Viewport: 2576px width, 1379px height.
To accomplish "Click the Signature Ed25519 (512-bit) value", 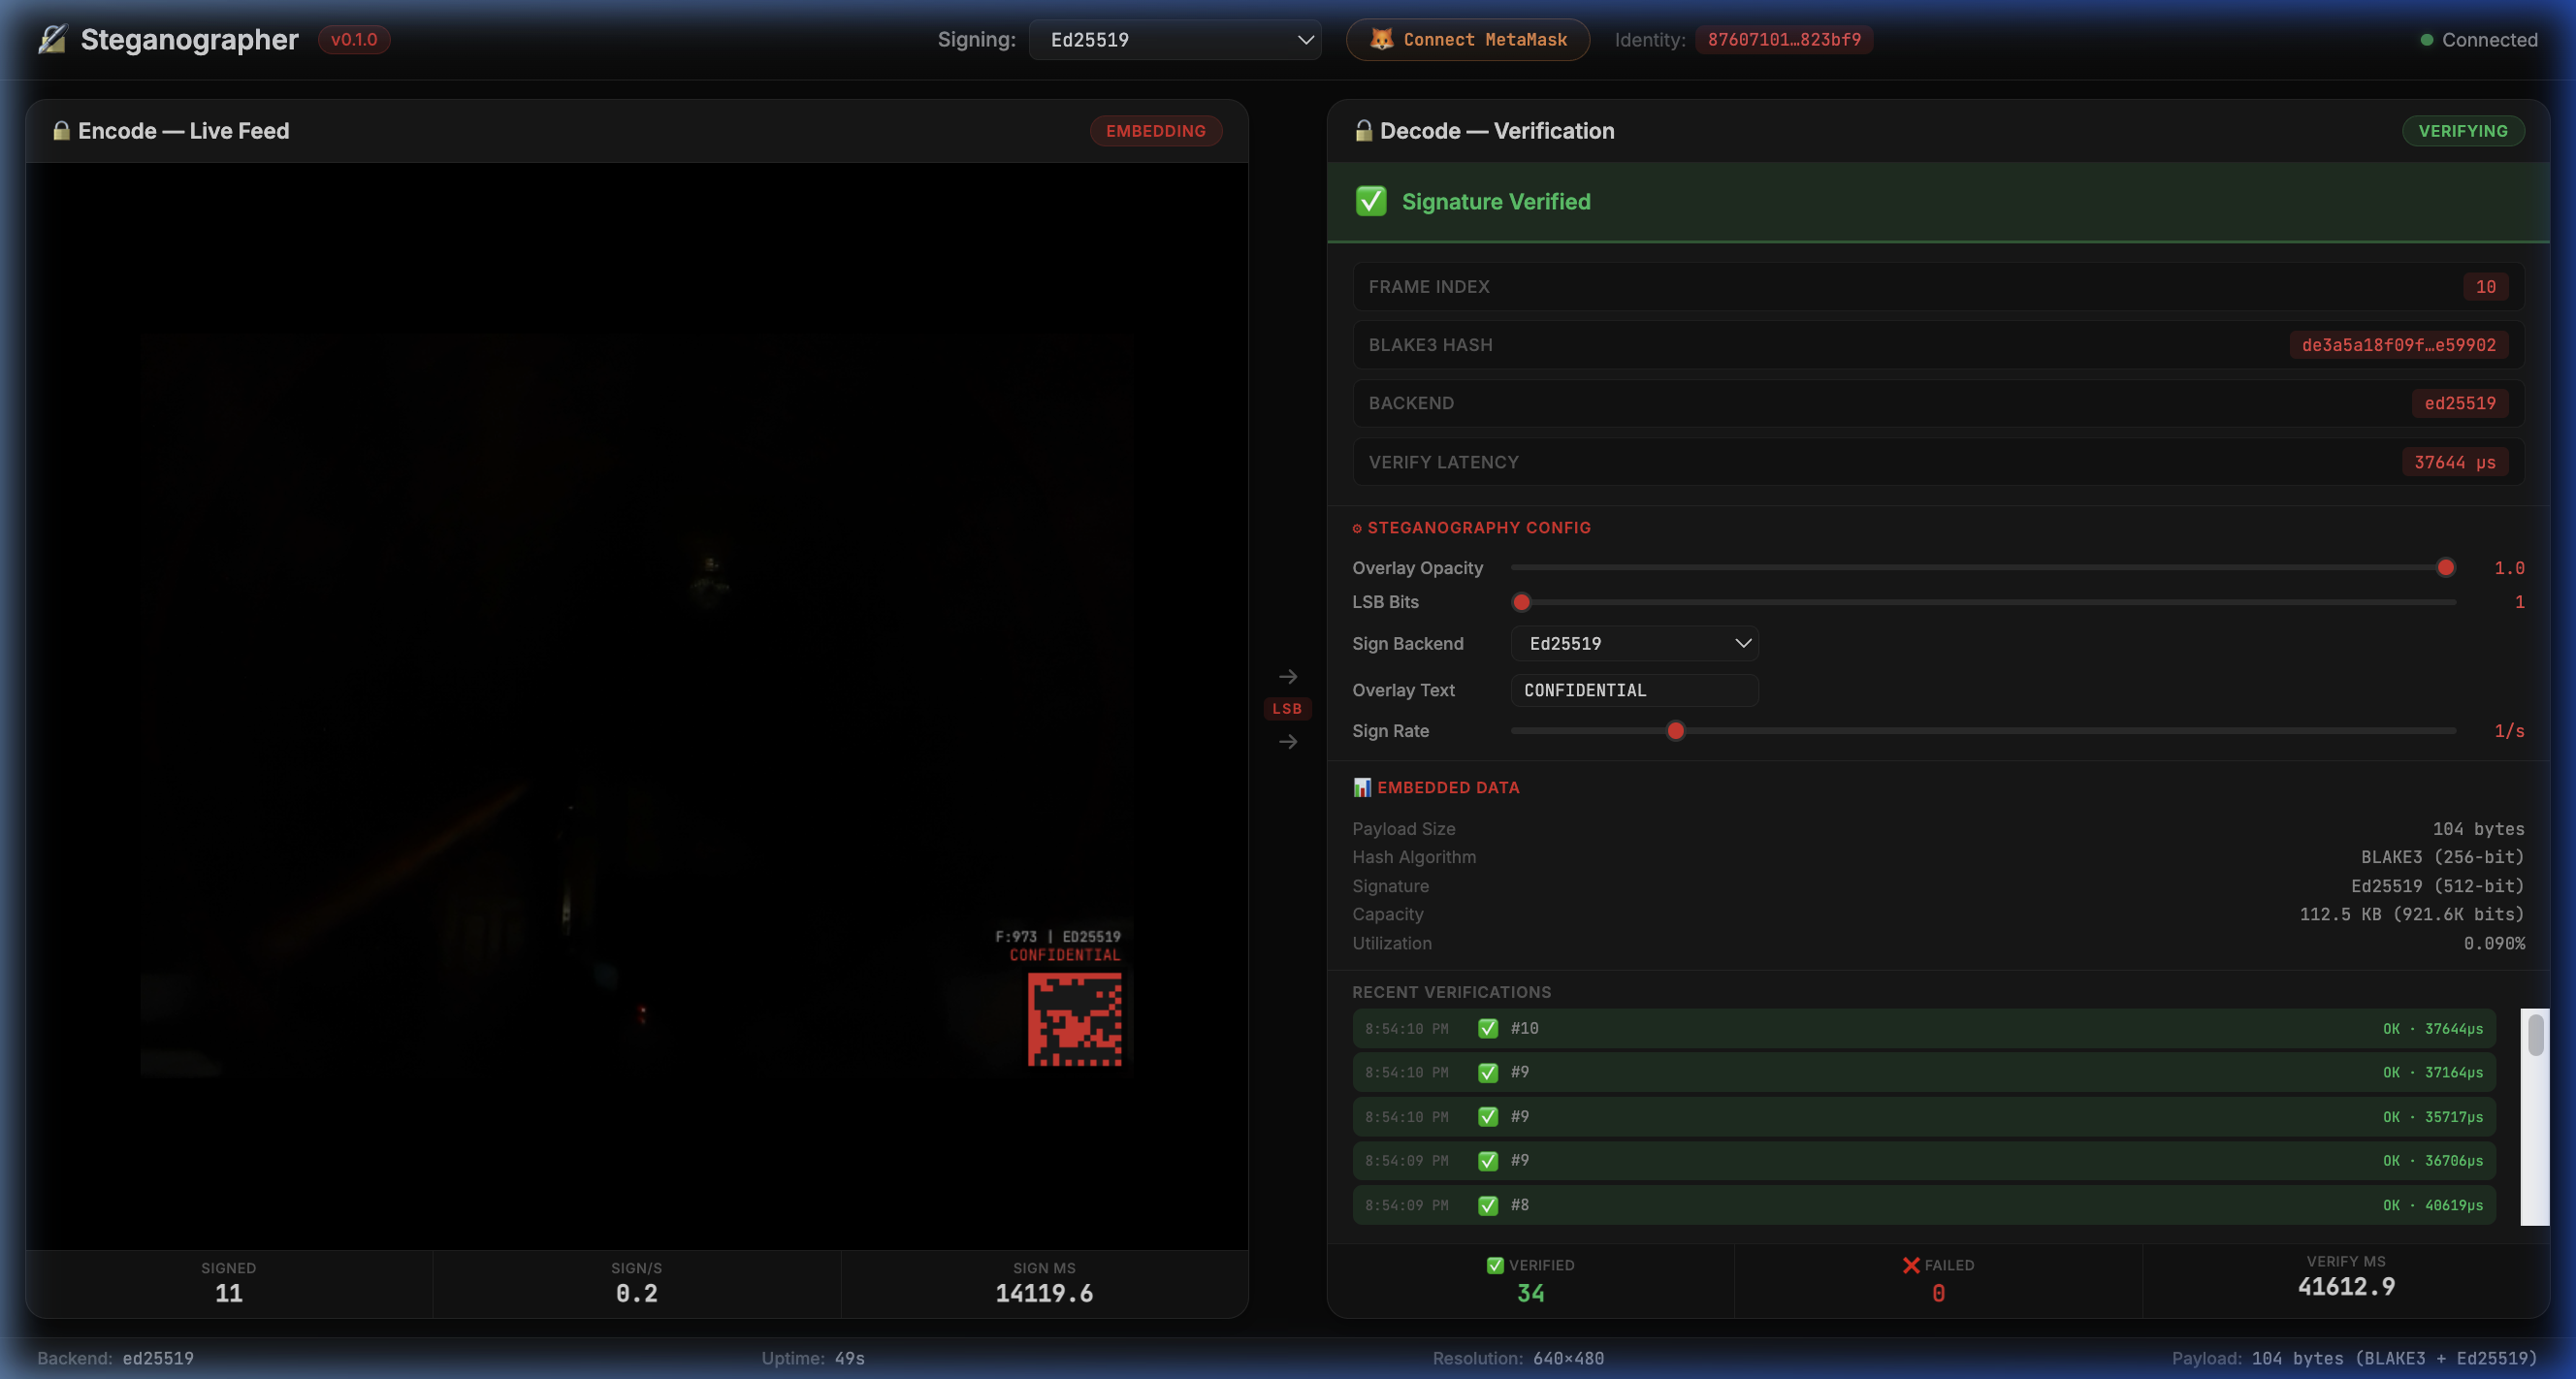I will click(2437, 886).
